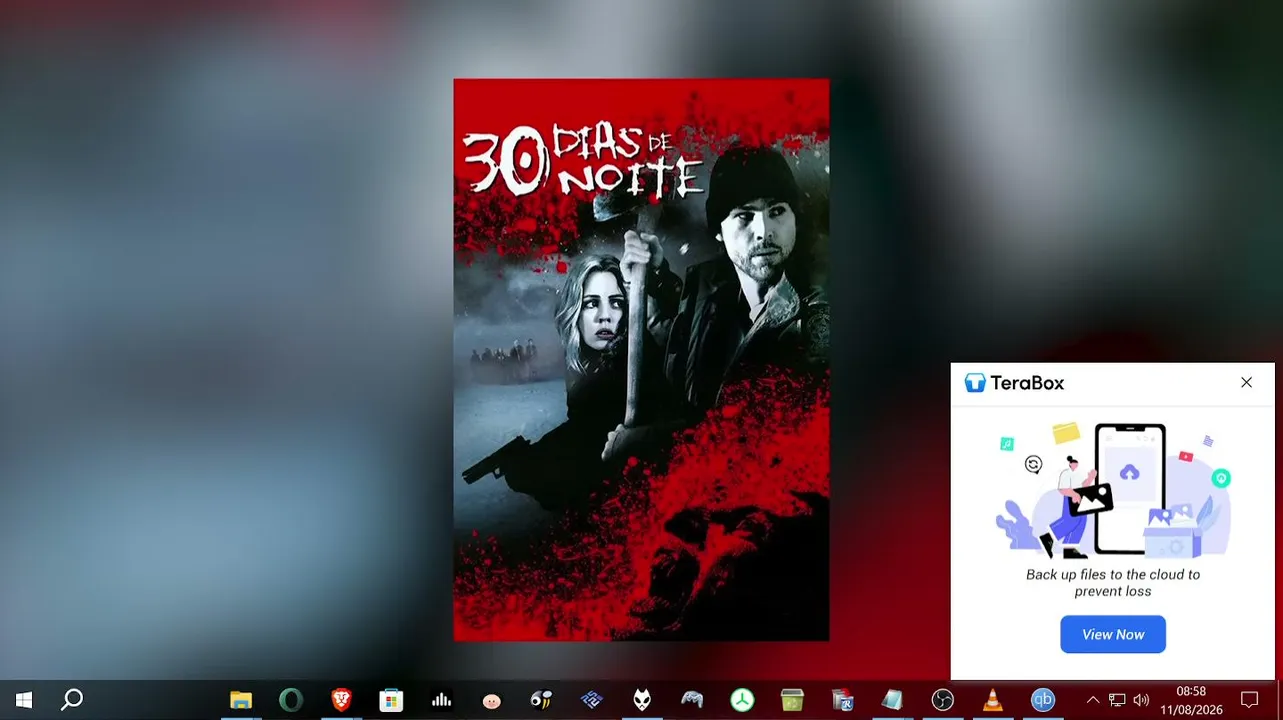Click the 30 Dias de Noite poster

641,360
